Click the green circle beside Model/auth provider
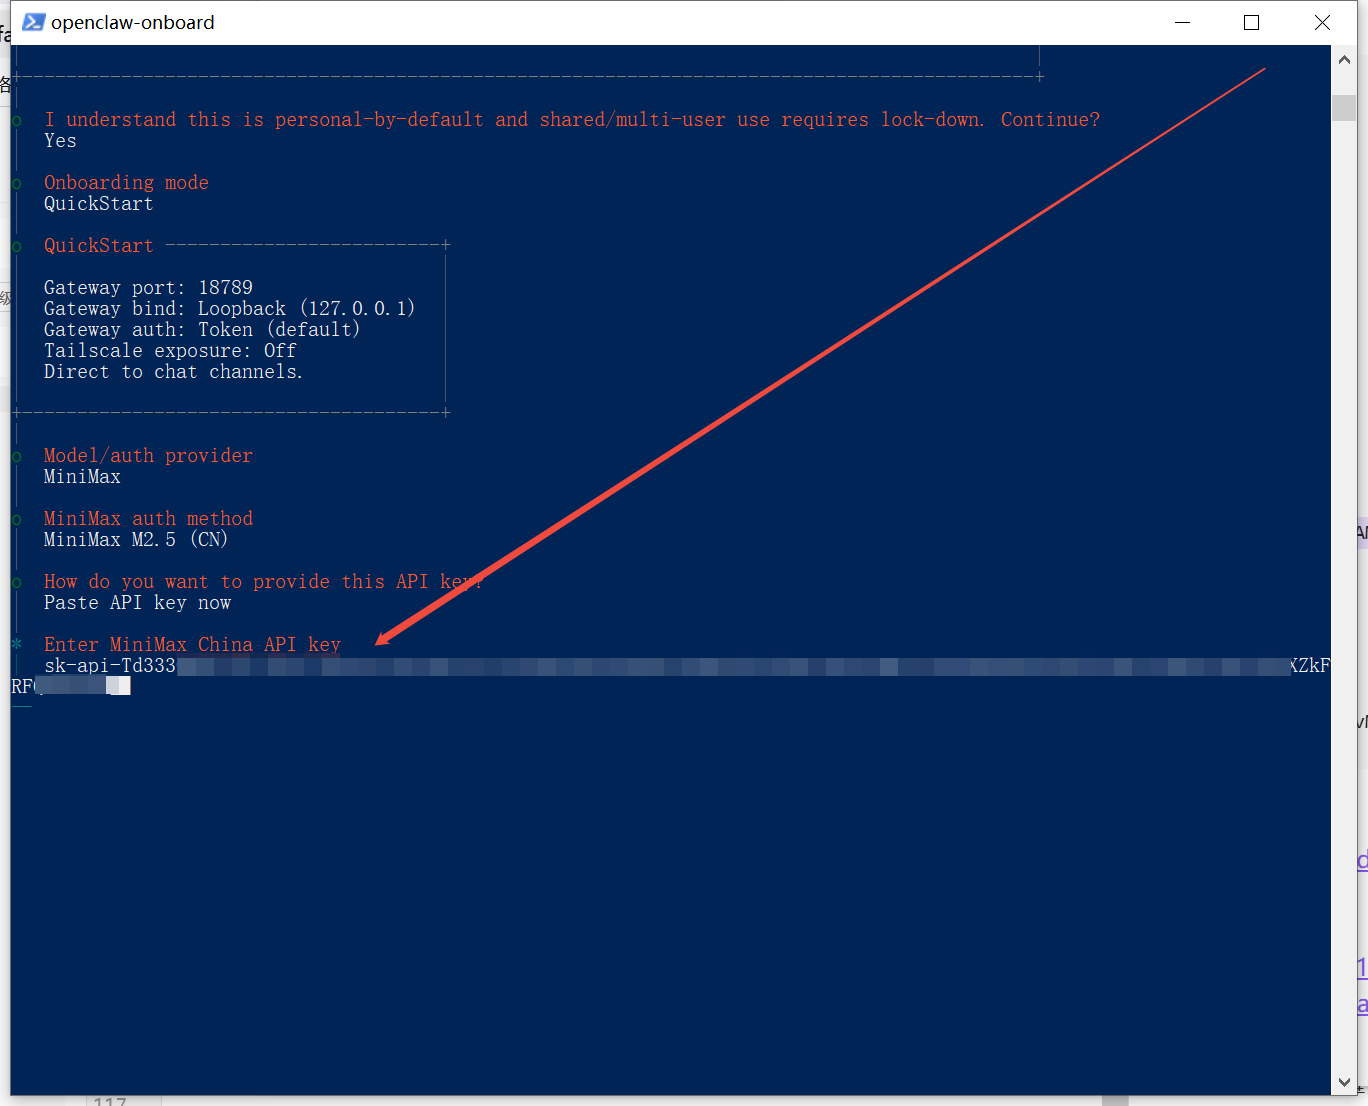 point(17,456)
